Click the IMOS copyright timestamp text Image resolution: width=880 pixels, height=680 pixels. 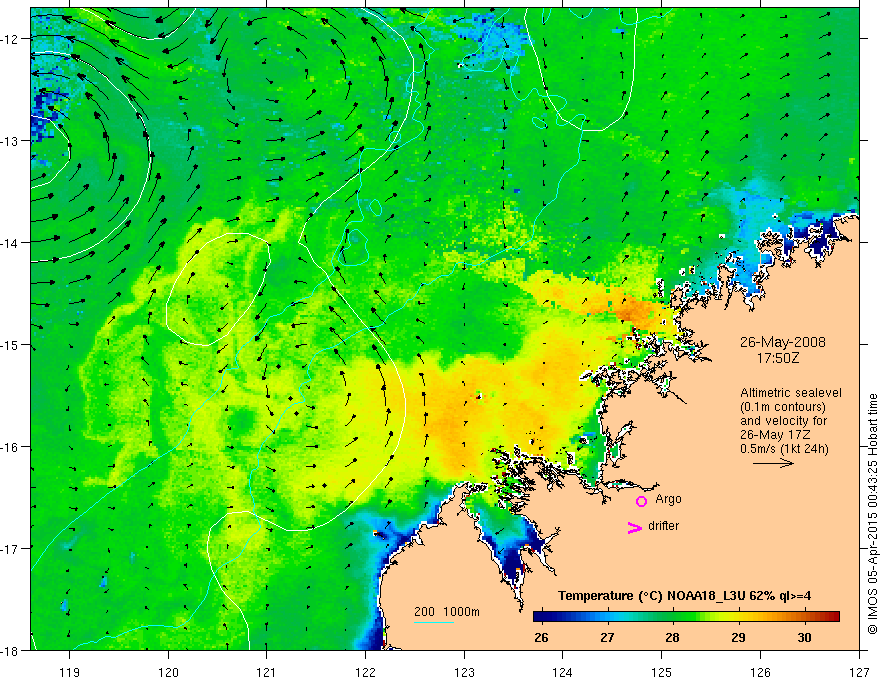coord(872,514)
